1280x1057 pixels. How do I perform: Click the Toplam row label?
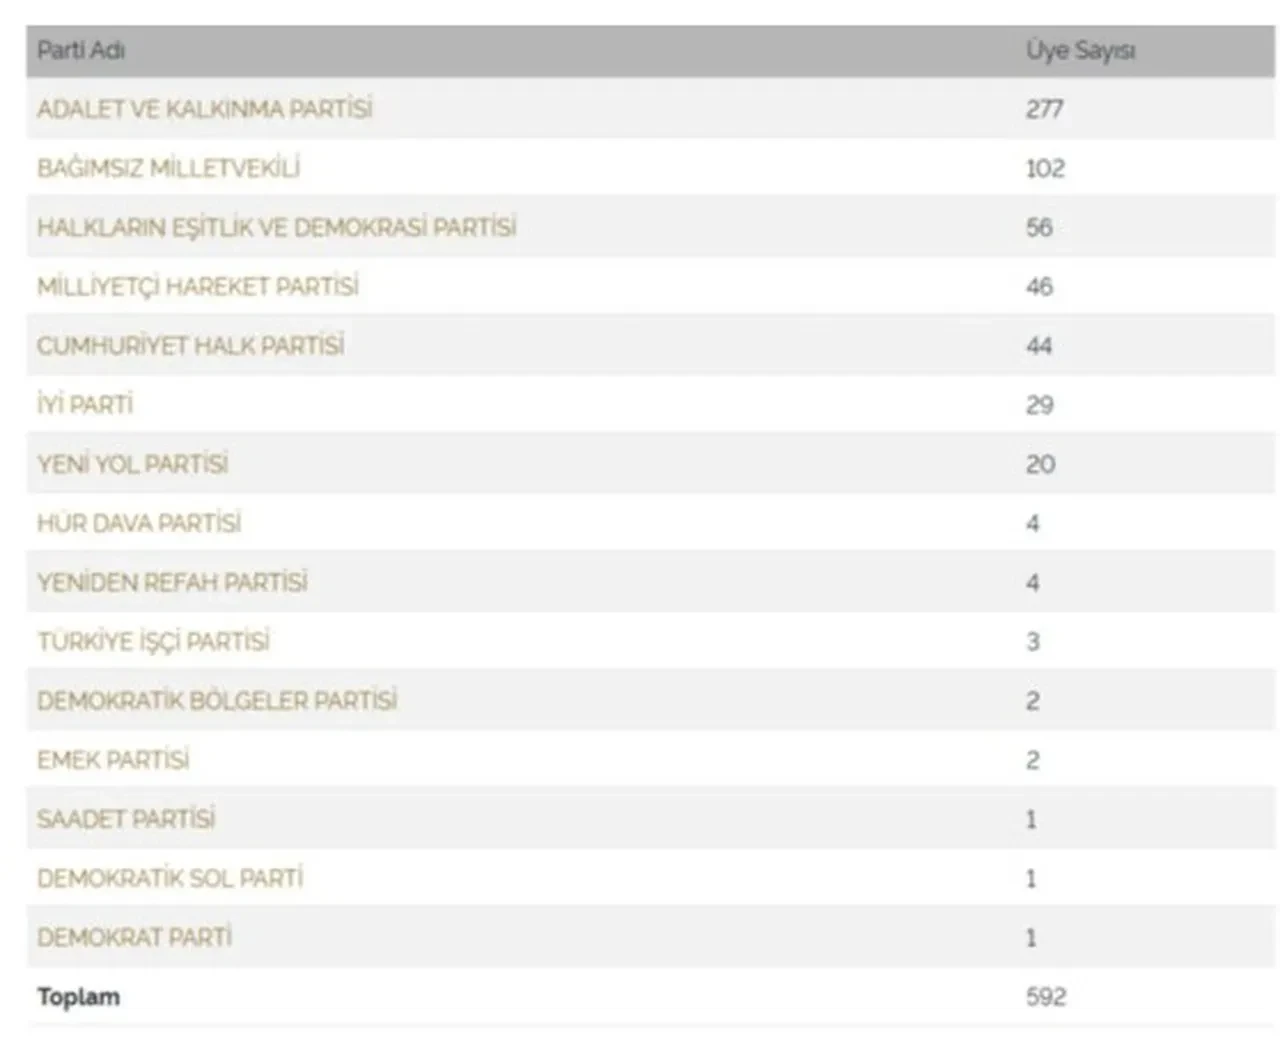78,996
